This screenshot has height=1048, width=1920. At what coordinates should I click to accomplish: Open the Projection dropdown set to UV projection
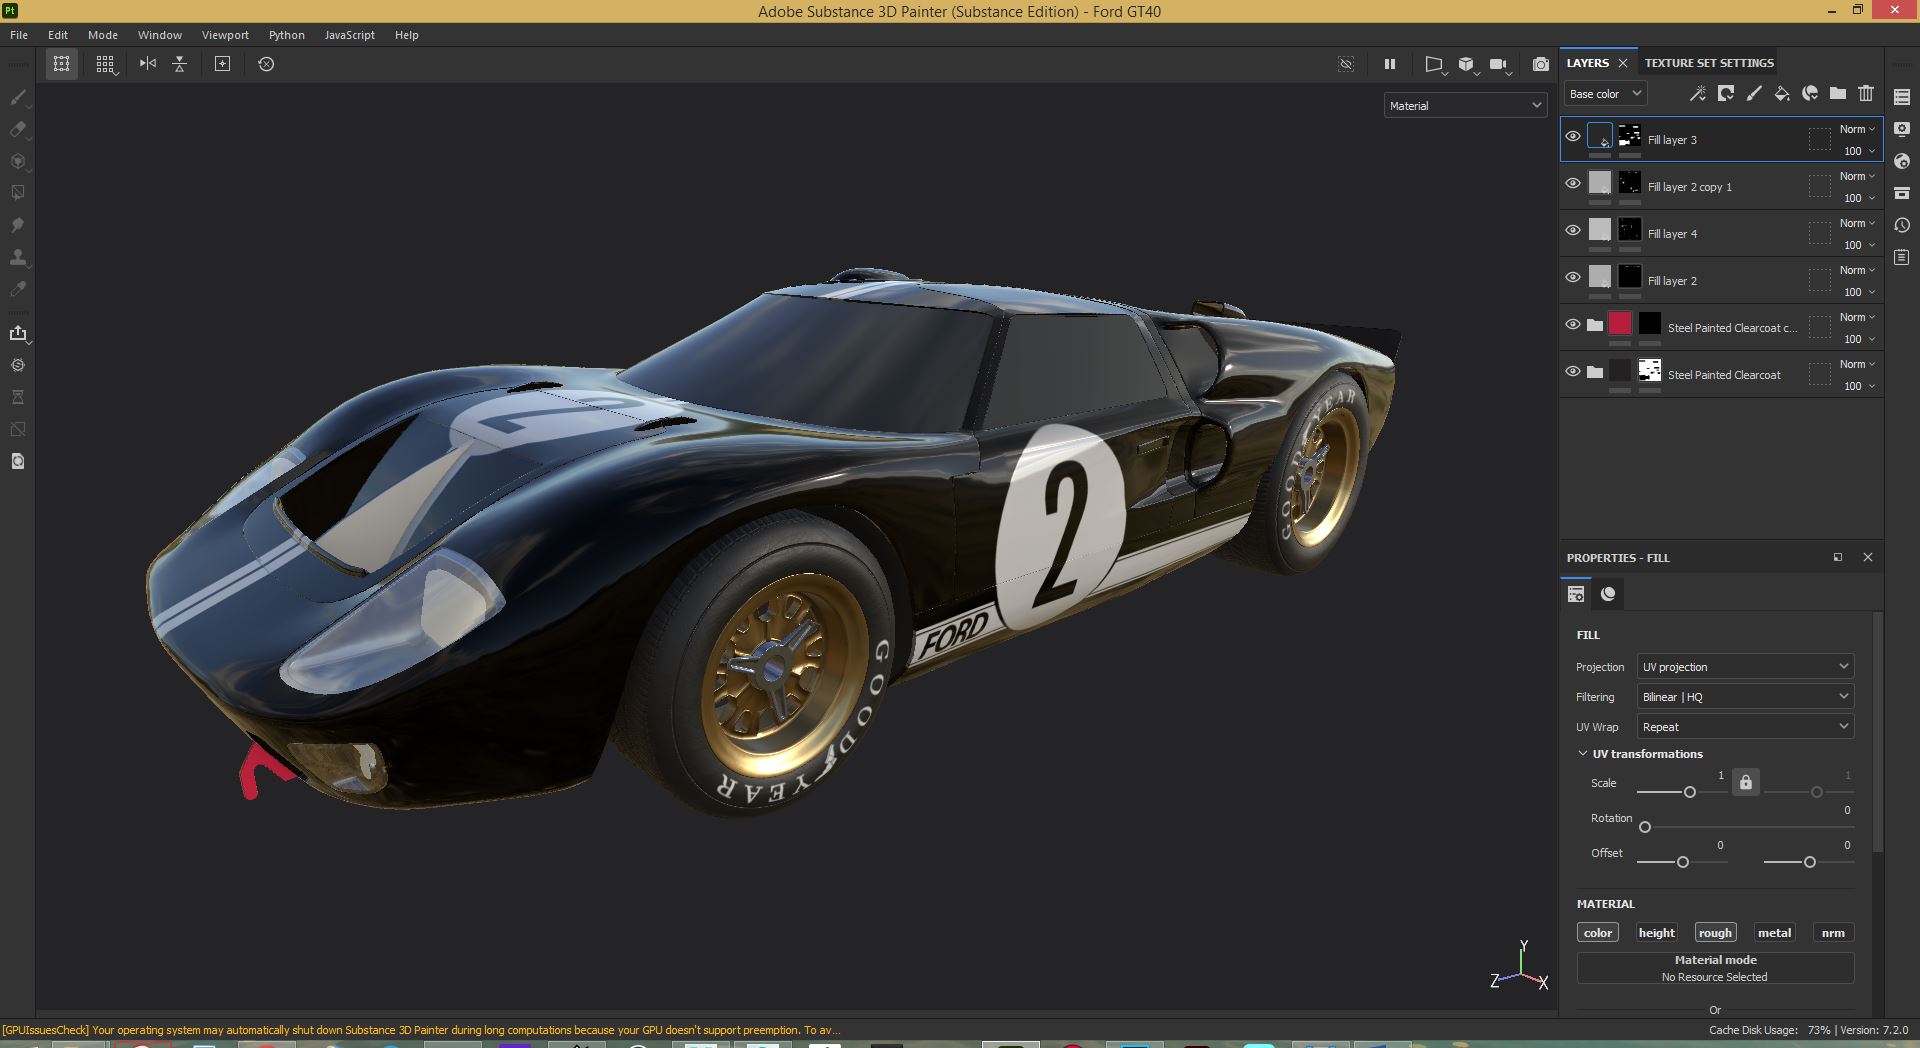point(1744,666)
